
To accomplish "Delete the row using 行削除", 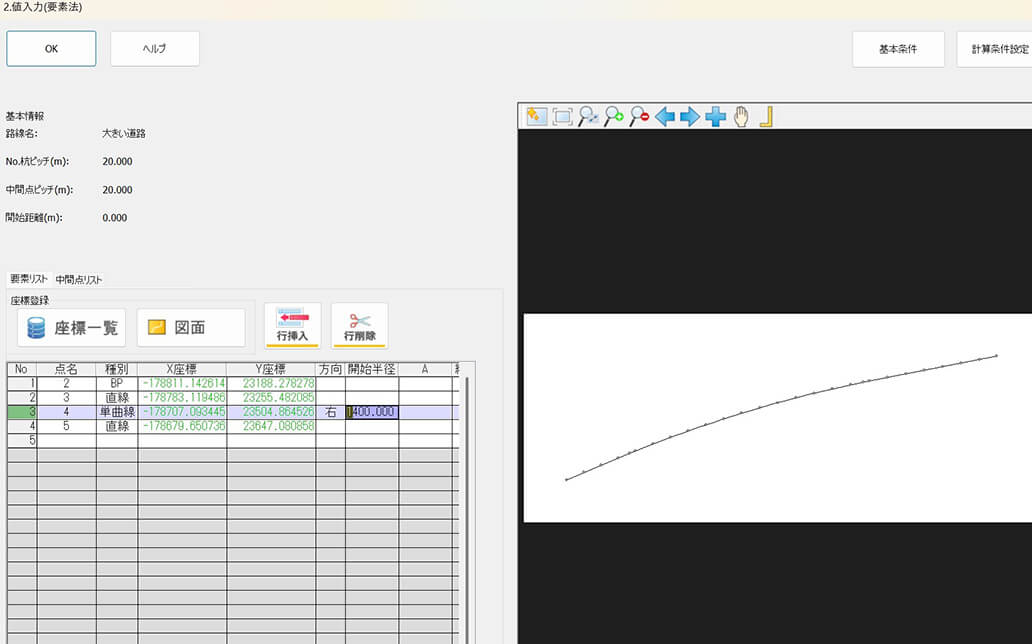I will (359, 326).
